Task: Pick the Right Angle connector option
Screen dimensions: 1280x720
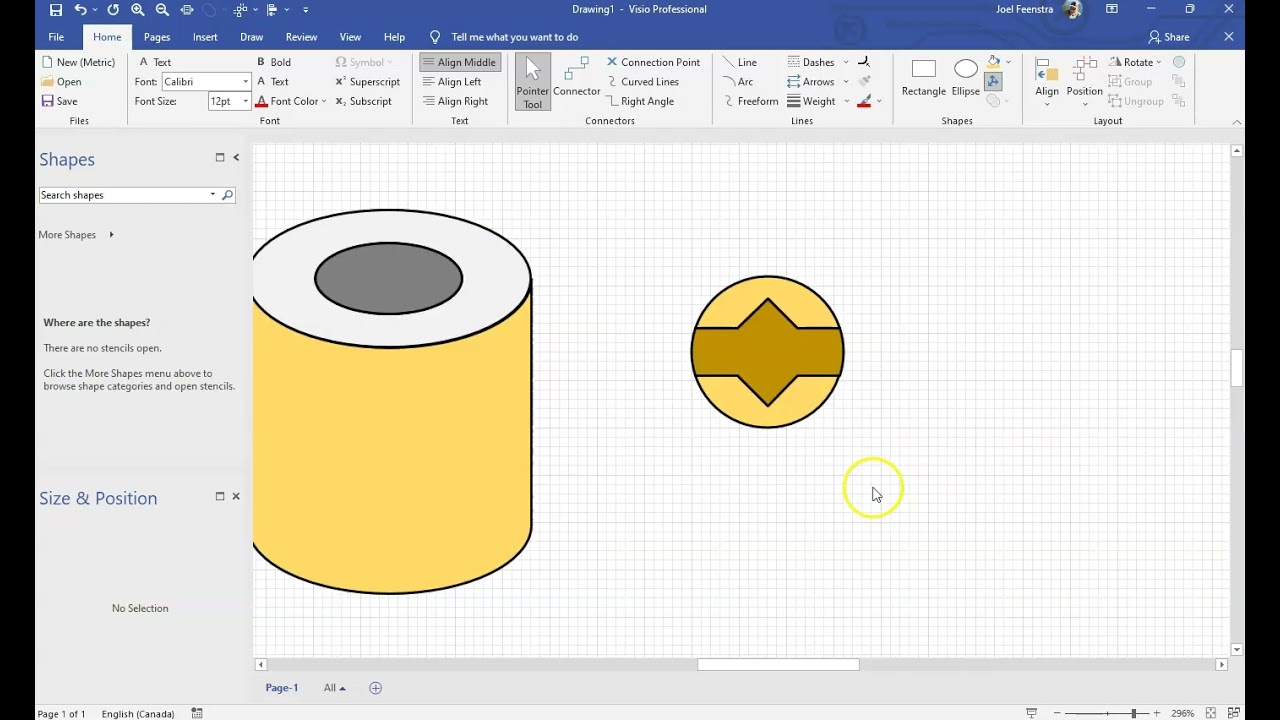Action: point(640,101)
